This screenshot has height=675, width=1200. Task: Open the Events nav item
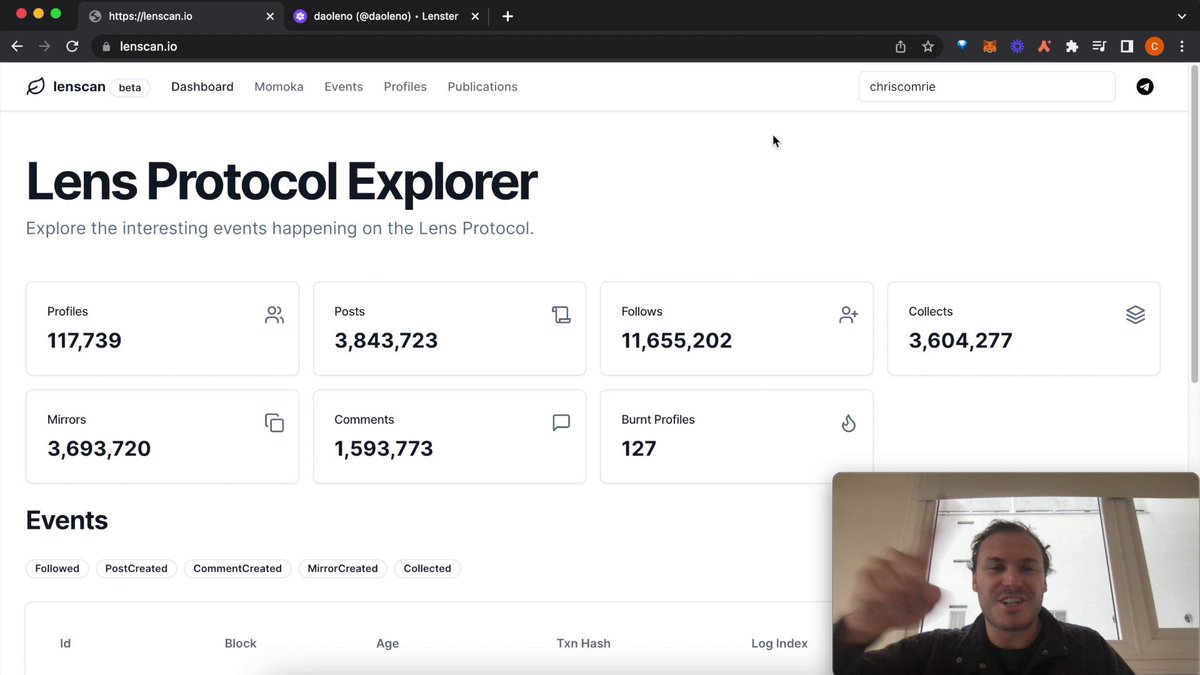point(343,87)
